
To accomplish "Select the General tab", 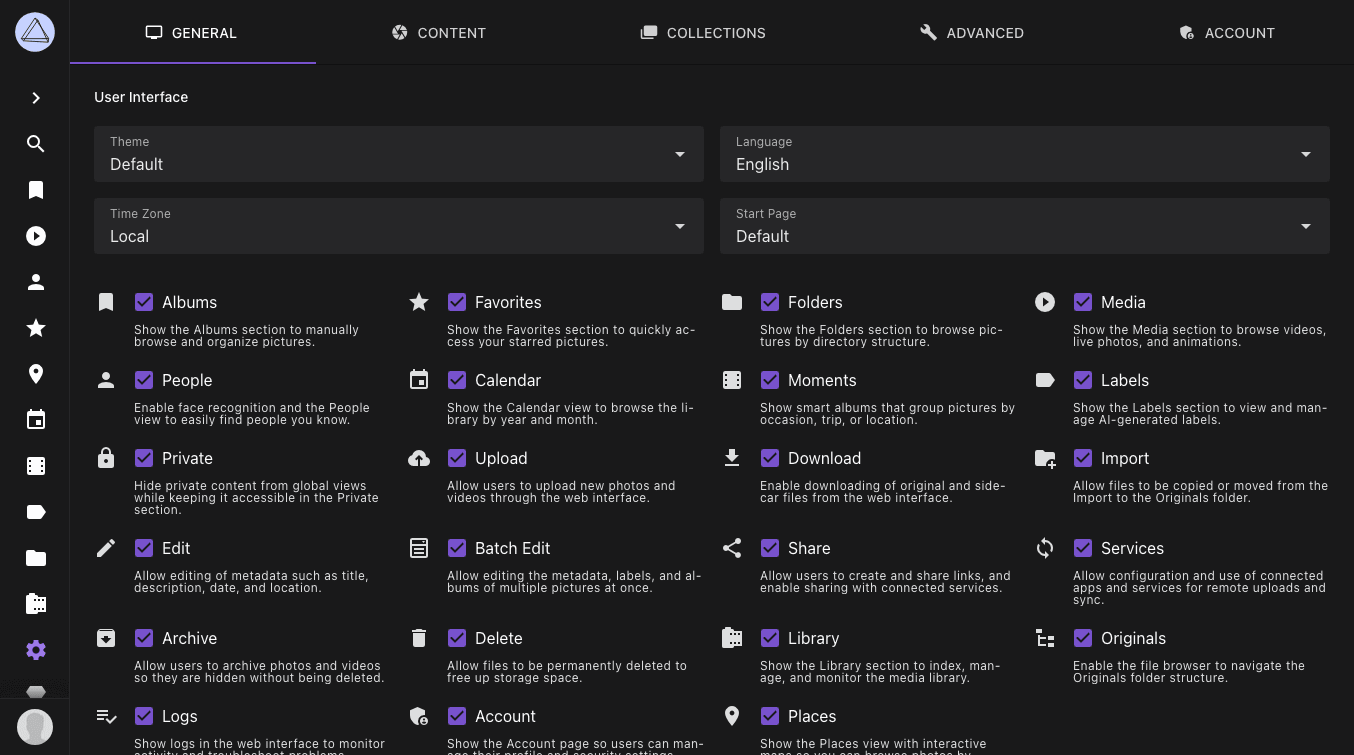I will pos(192,33).
